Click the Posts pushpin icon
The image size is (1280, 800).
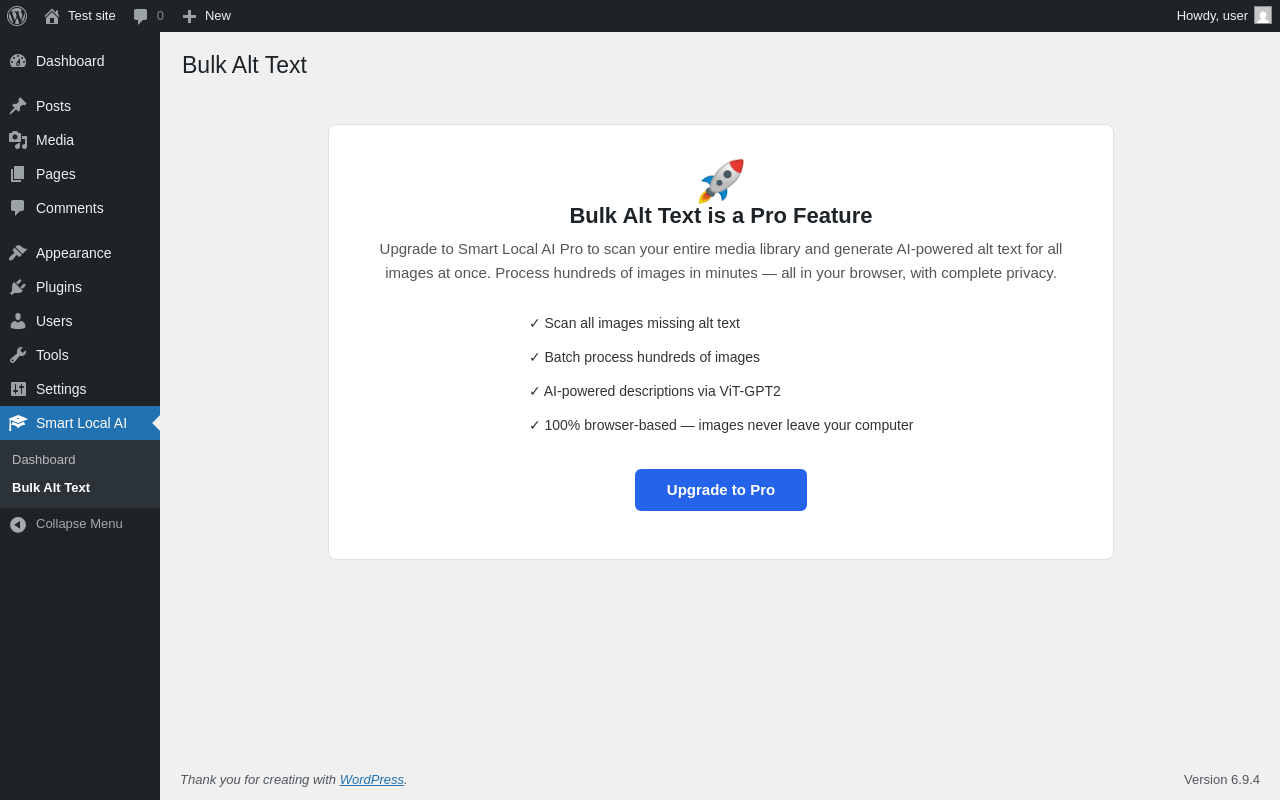[18, 106]
